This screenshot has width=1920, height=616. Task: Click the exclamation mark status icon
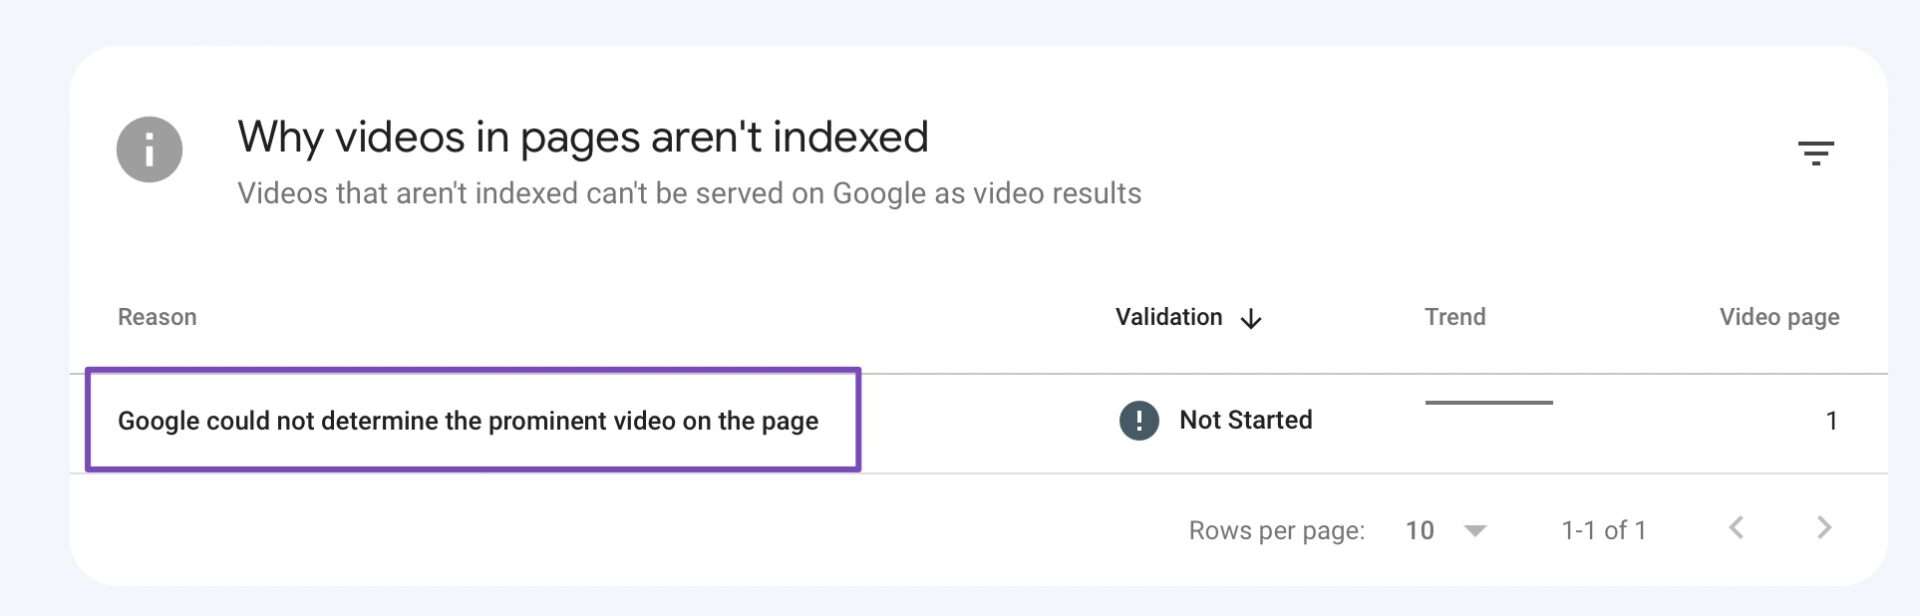click(x=1138, y=420)
